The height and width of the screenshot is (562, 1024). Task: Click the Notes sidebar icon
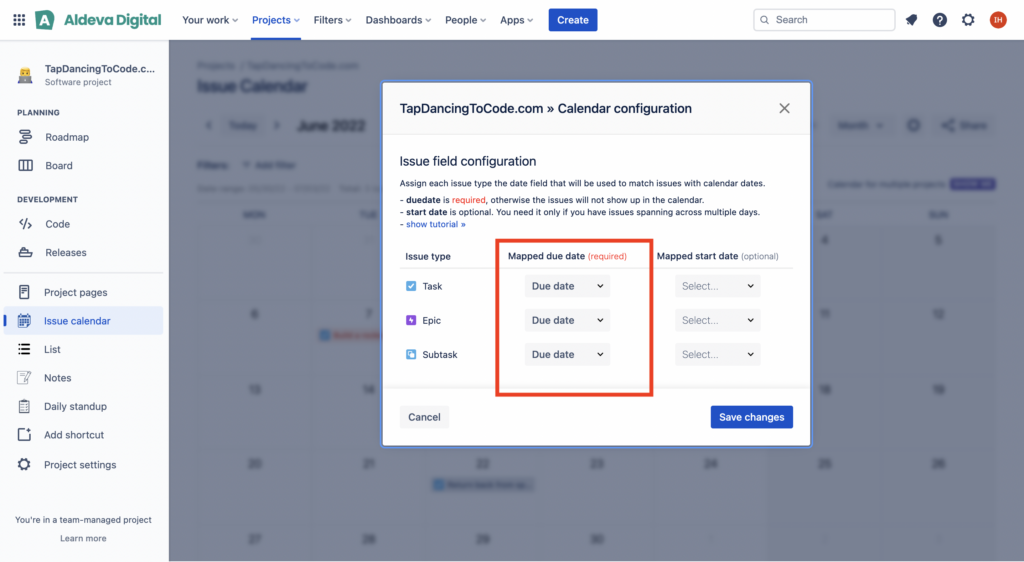click(24, 378)
